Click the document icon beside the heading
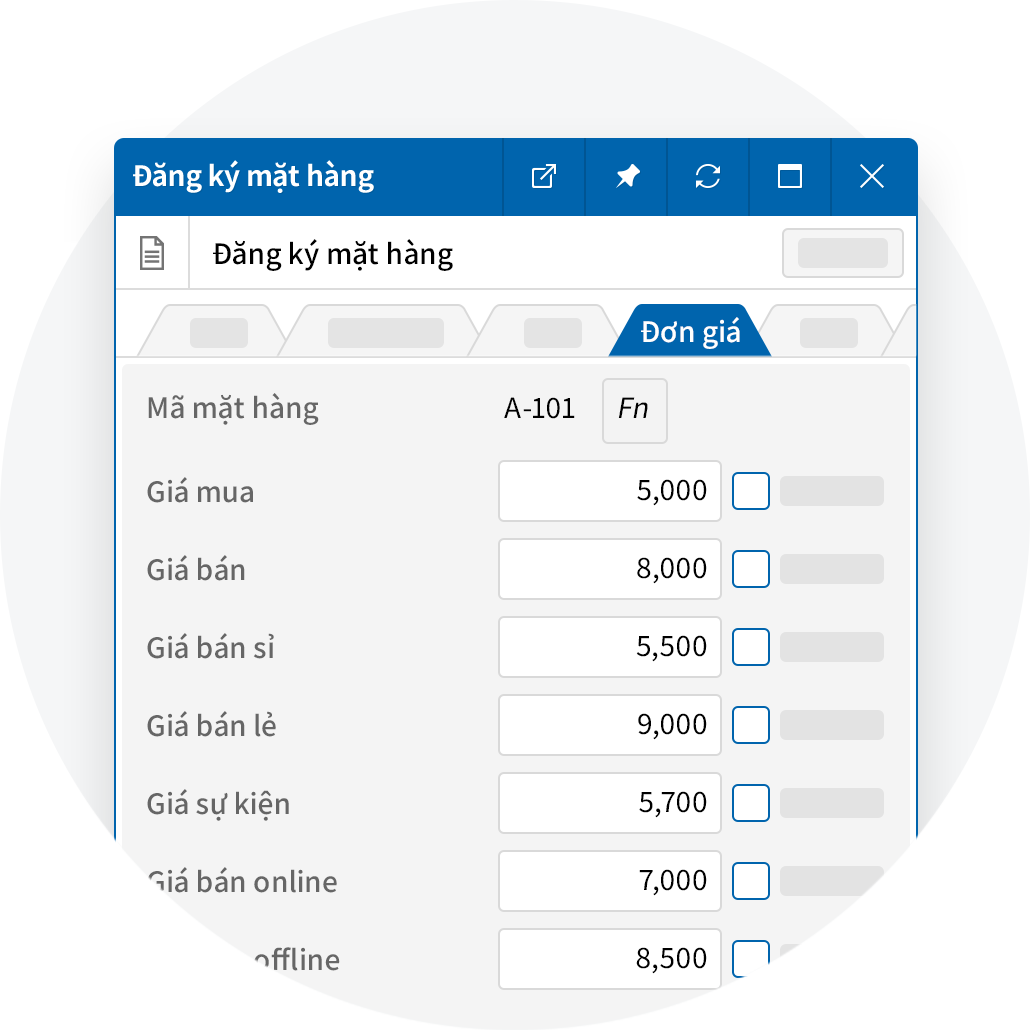 tap(152, 253)
